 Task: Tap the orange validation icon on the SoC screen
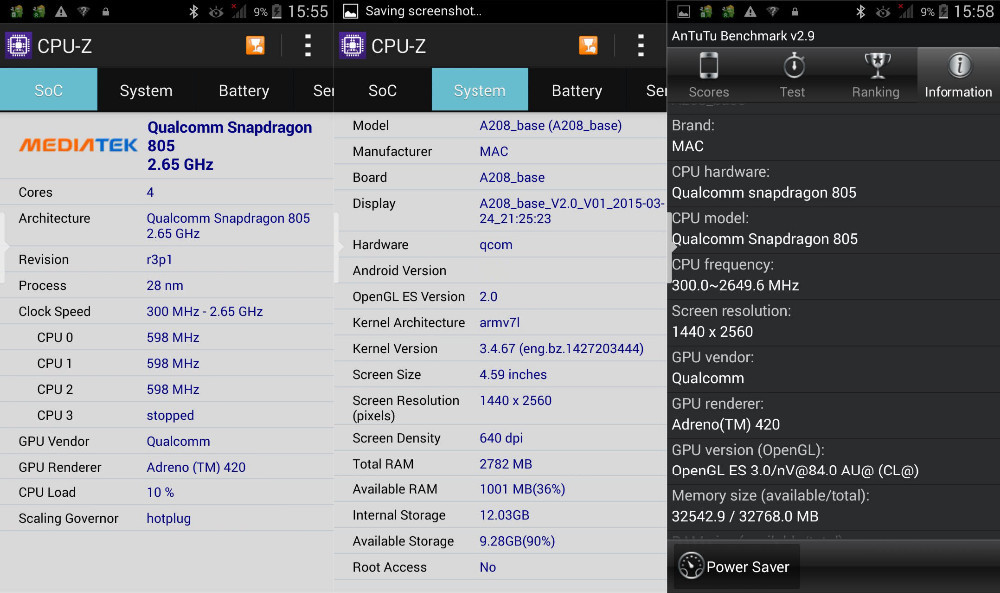[255, 46]
